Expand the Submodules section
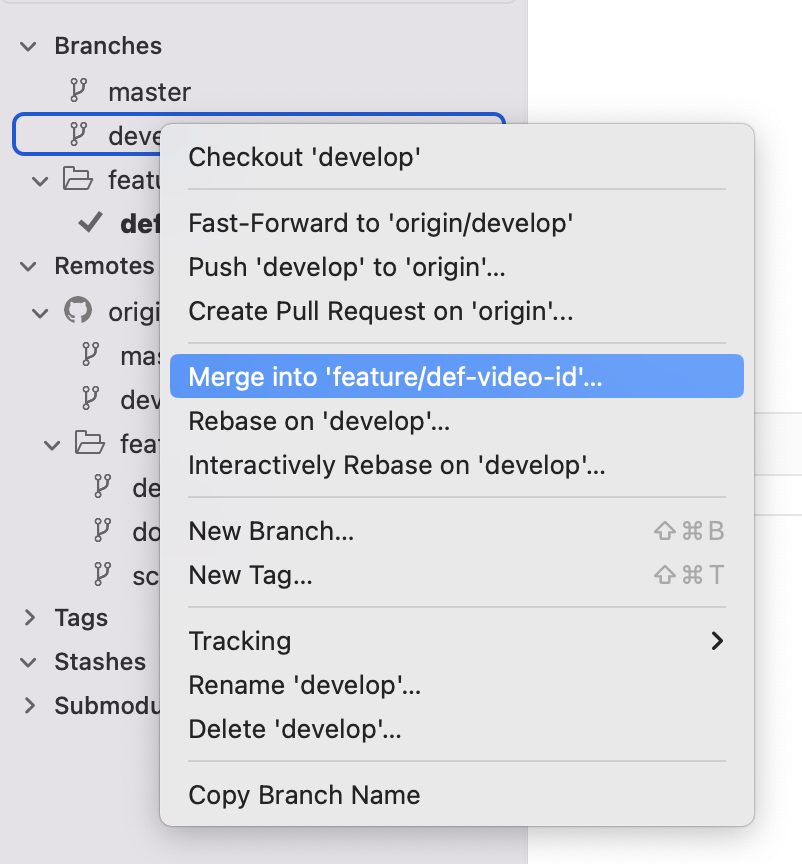The image size is (802, 864). click(x=28, y=706)
